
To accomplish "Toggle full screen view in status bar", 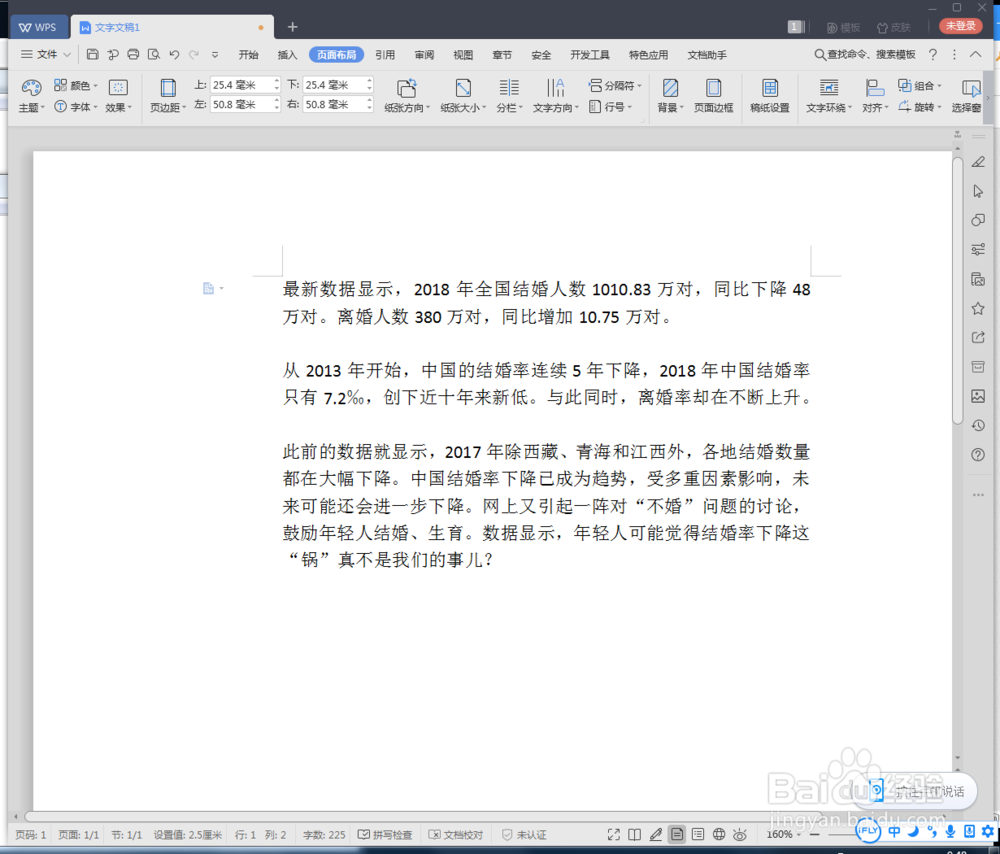I will click(613, 833).
